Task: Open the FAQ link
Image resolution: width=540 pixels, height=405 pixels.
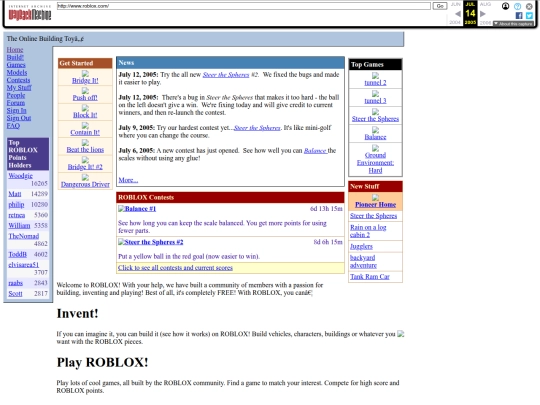Action: (13, 125)
